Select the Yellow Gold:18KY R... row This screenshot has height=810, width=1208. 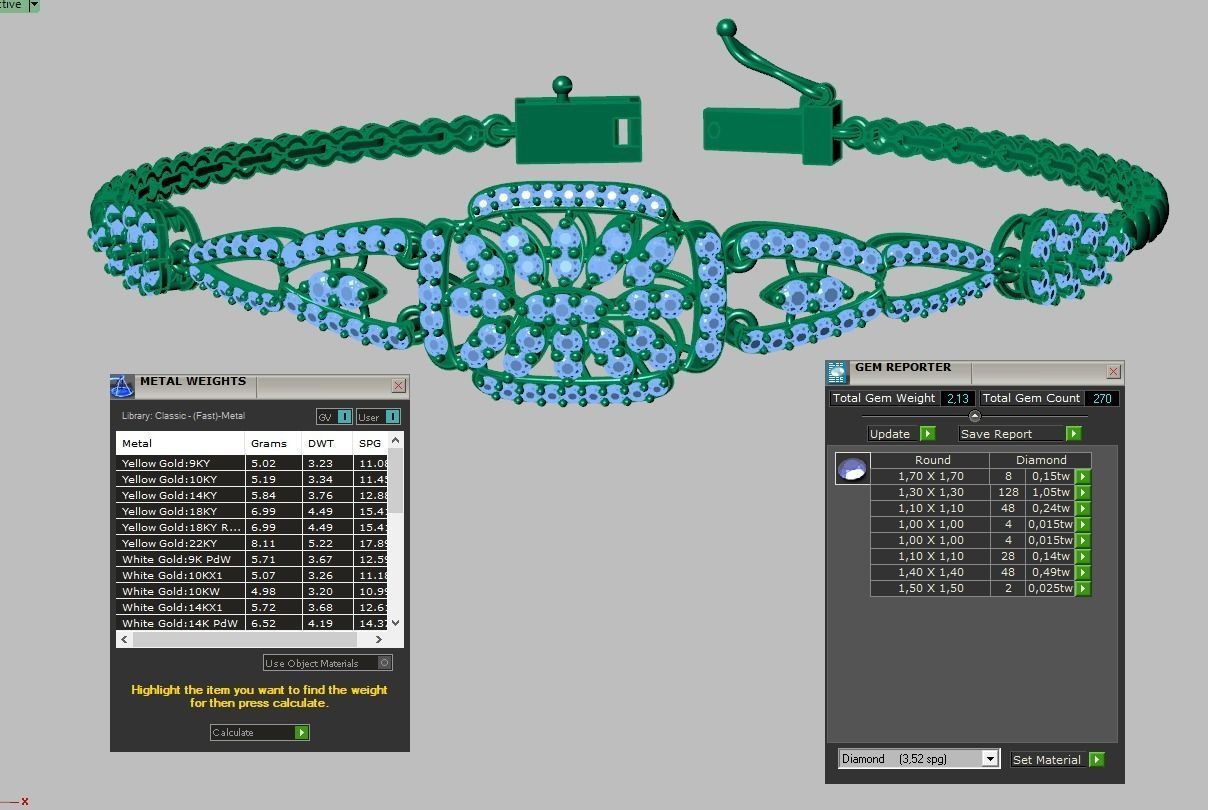[252, 527]
